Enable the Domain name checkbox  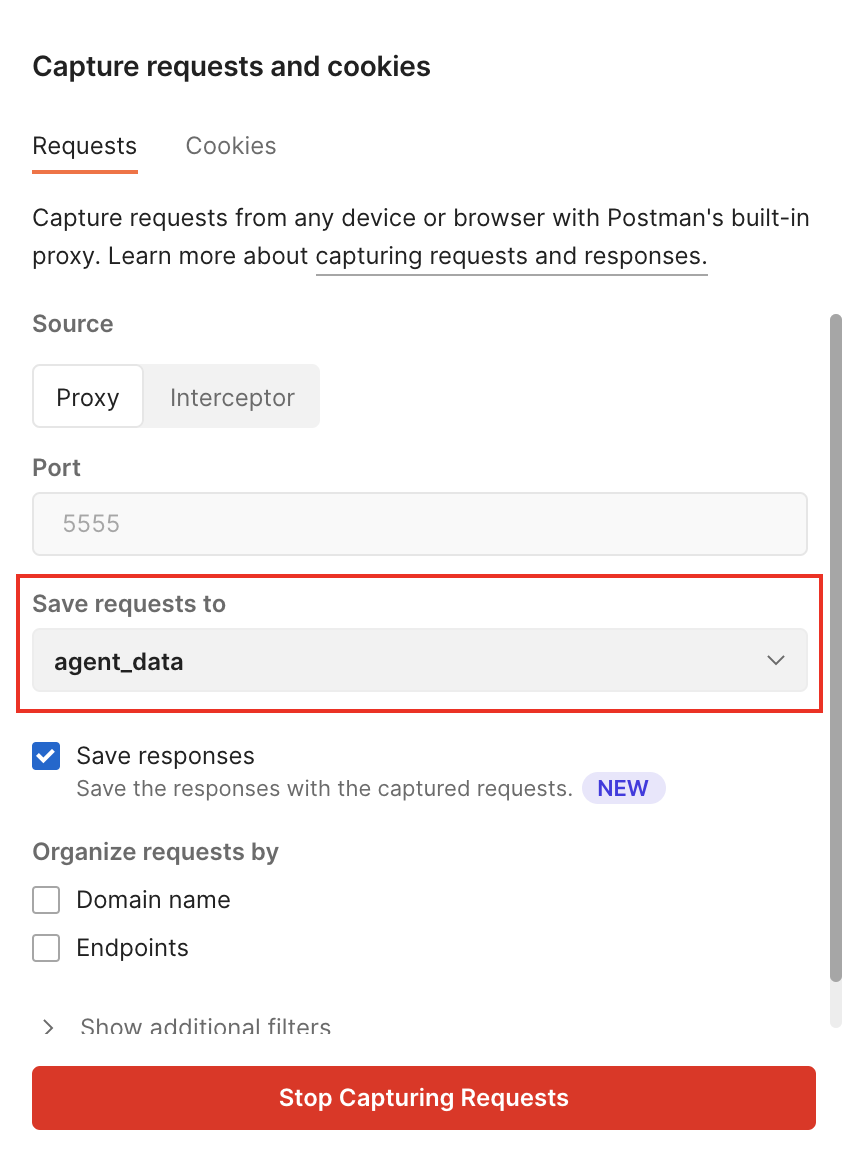click(x=46, y=900)
